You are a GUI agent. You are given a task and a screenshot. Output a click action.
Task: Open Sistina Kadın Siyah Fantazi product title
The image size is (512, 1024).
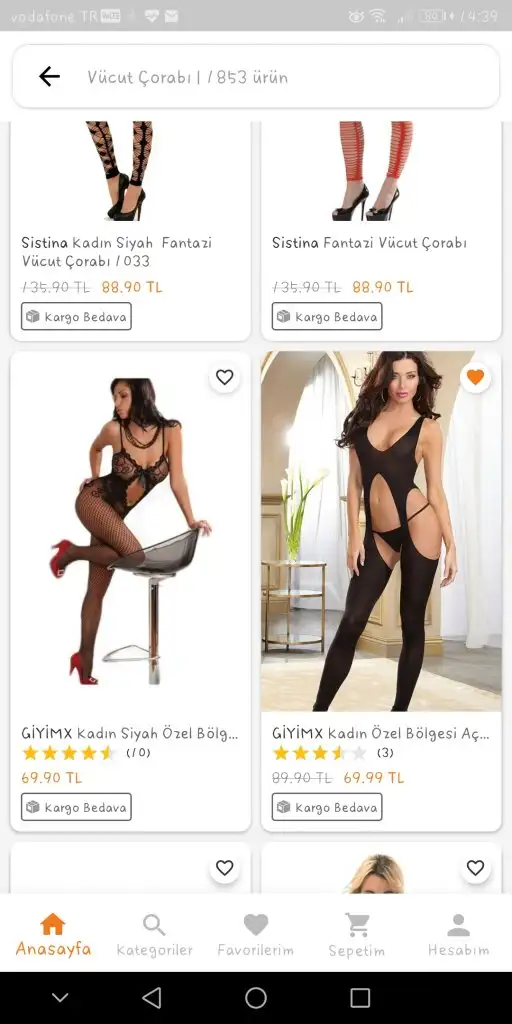tap(117, 252)
